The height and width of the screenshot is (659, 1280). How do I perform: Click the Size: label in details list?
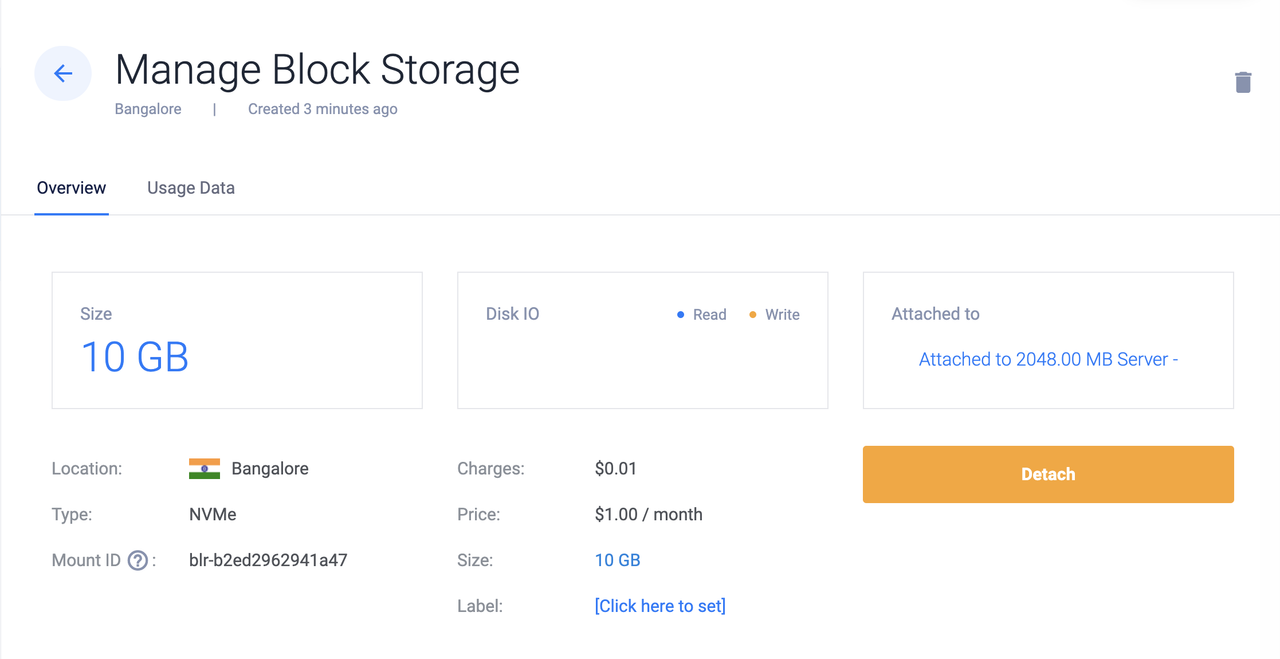click(475, 560)
